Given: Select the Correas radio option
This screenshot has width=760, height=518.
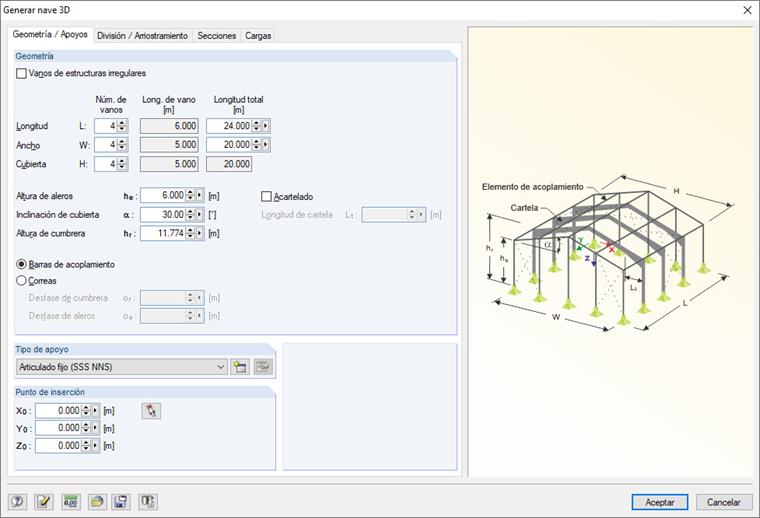Looking at the screenshot, I should [x=21, y=281].
